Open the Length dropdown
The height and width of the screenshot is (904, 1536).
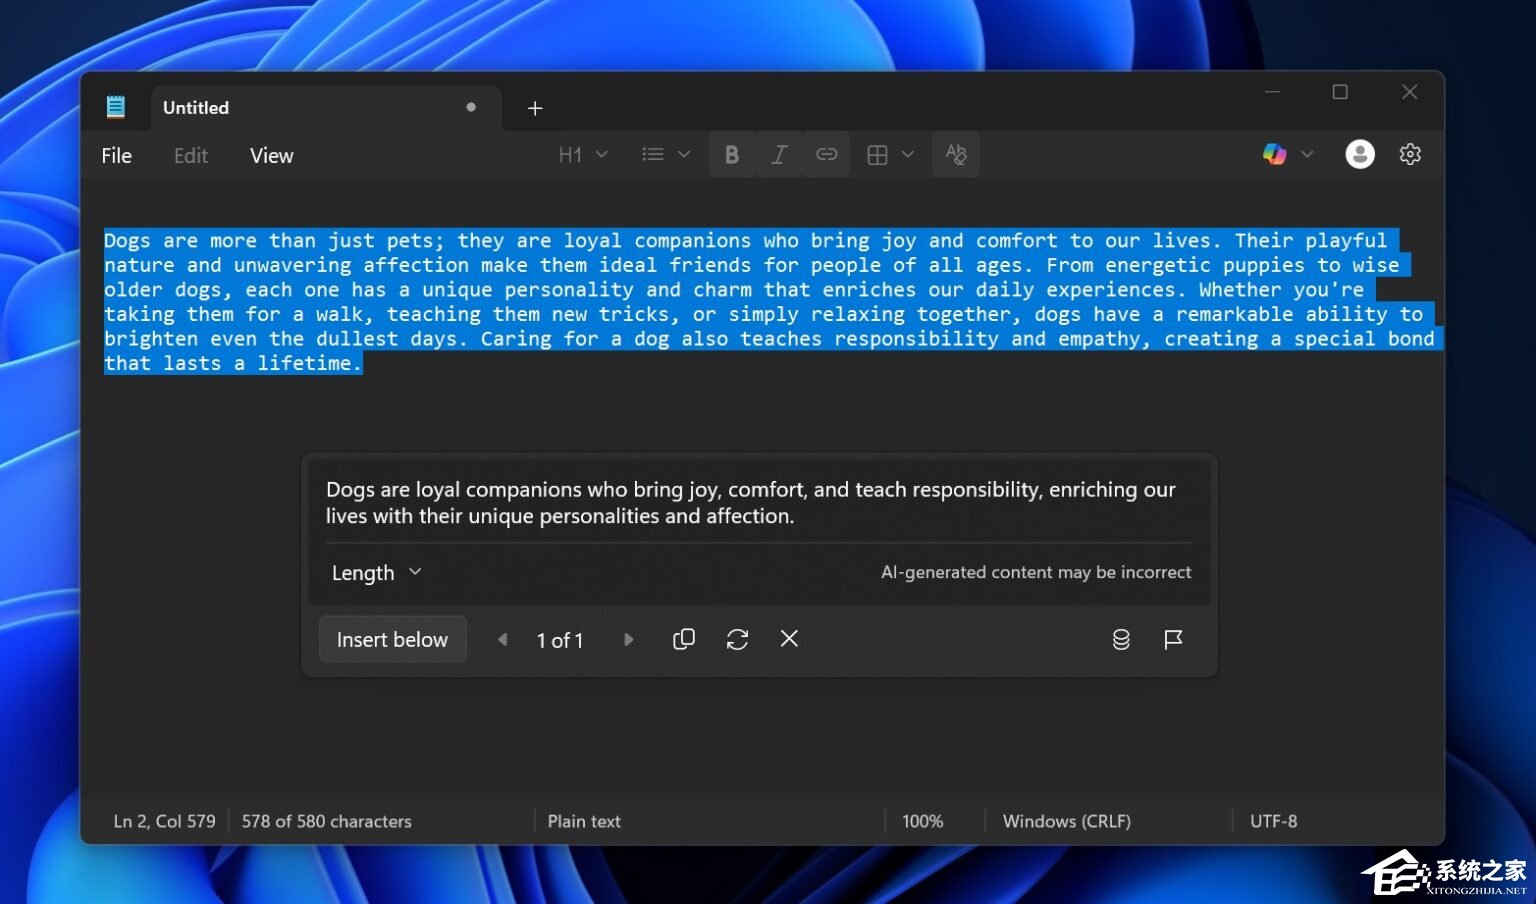tap(377, 573)
